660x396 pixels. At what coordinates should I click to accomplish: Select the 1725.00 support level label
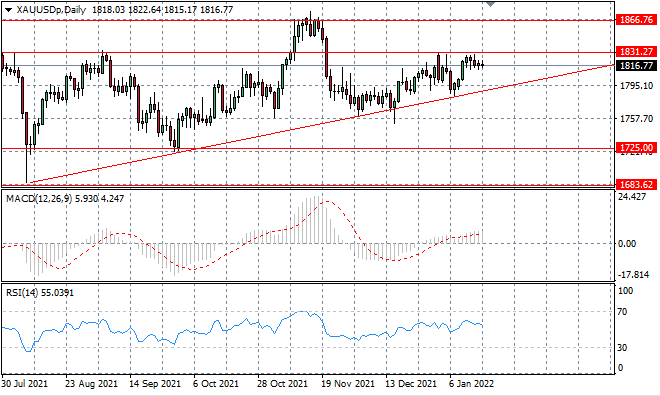636,148
